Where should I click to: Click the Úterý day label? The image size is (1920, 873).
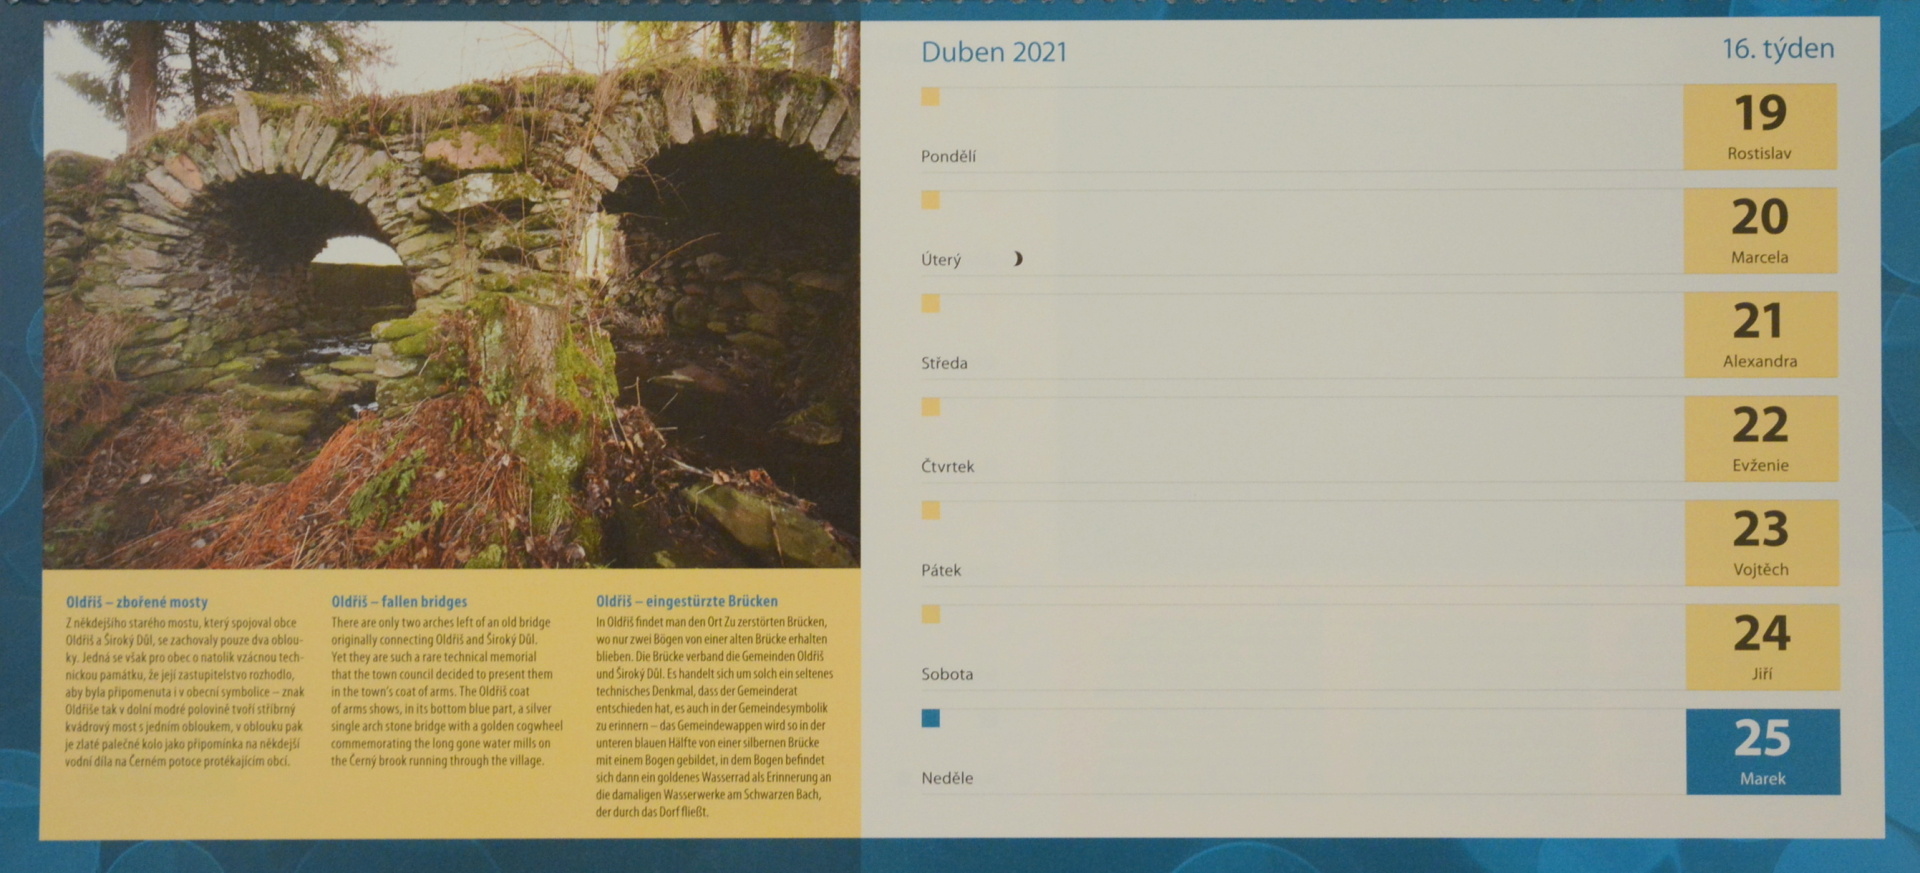tap(941, 260)
